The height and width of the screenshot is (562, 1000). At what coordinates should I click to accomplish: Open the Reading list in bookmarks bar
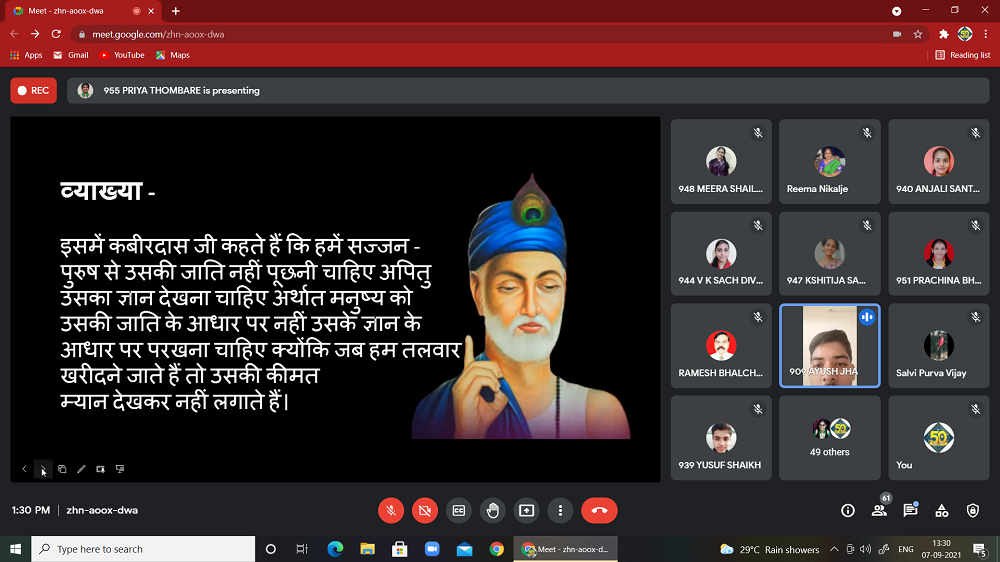(x=963, y=55)
